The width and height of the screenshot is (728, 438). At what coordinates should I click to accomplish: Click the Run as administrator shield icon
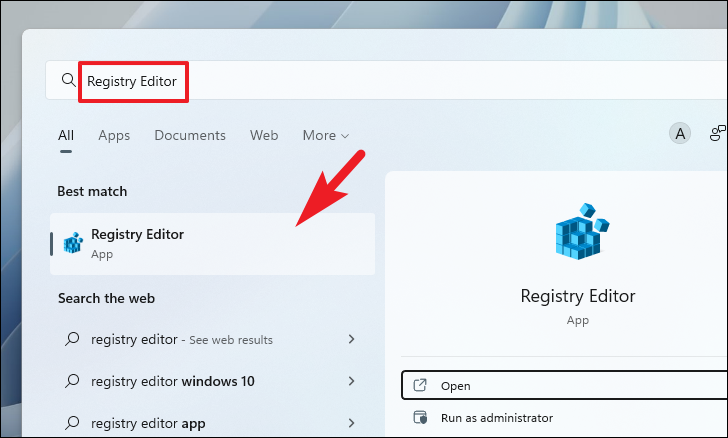(x=420, y=417)
